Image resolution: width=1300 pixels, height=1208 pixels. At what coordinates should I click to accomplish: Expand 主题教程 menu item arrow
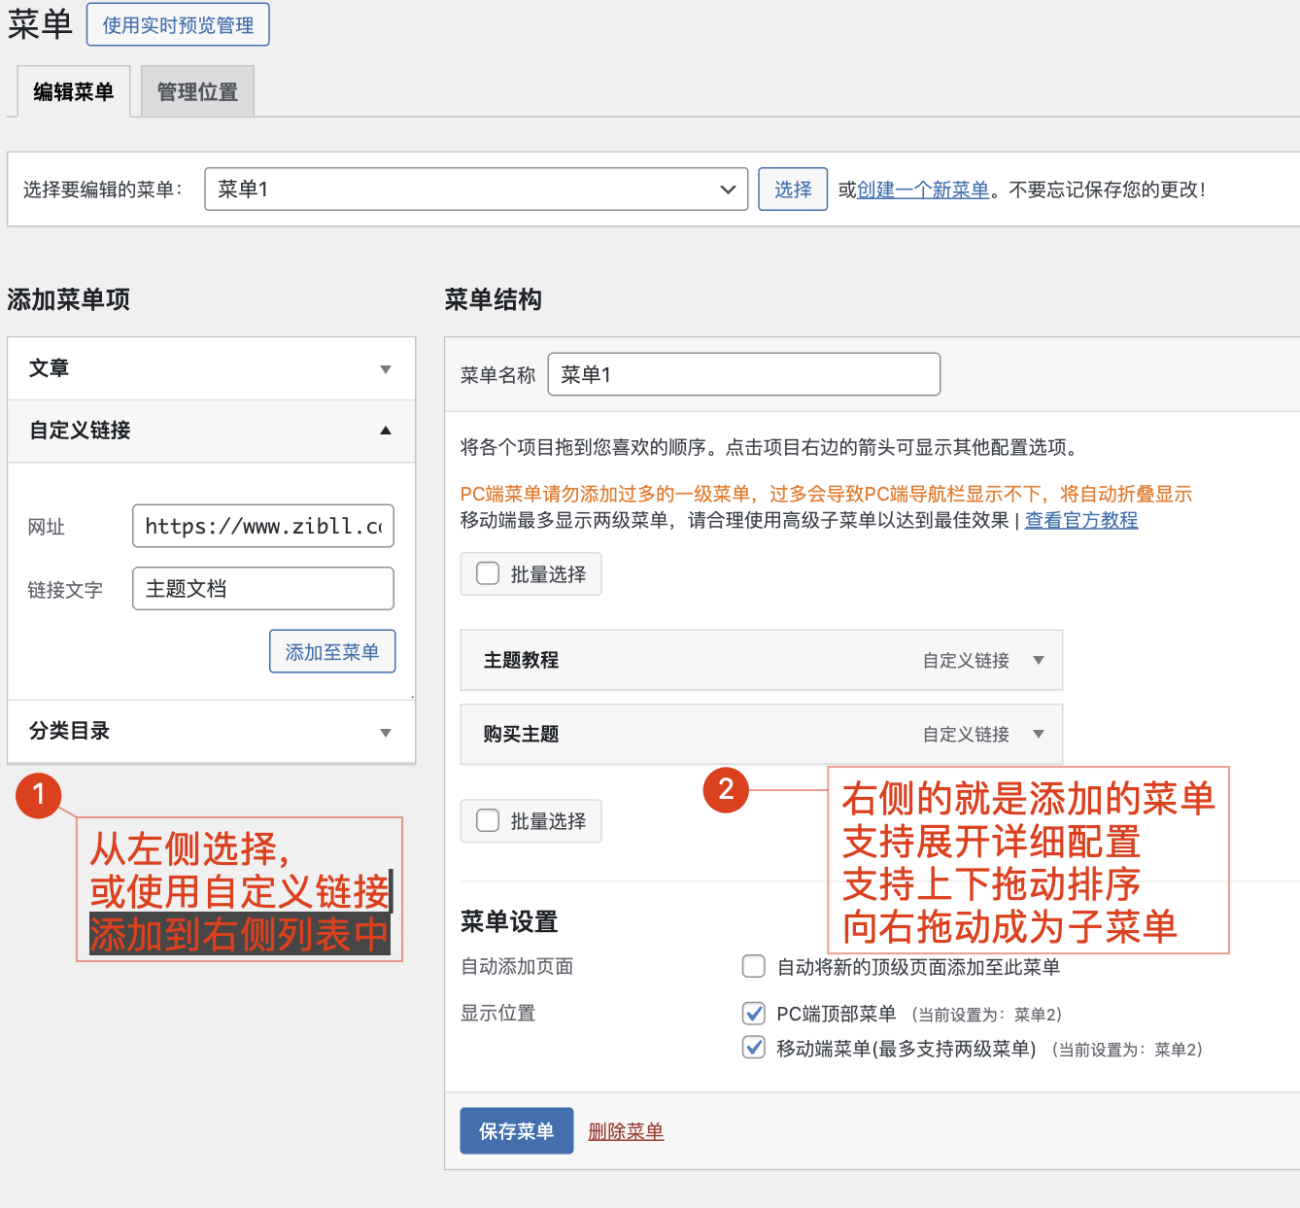tap(1038, 660)
